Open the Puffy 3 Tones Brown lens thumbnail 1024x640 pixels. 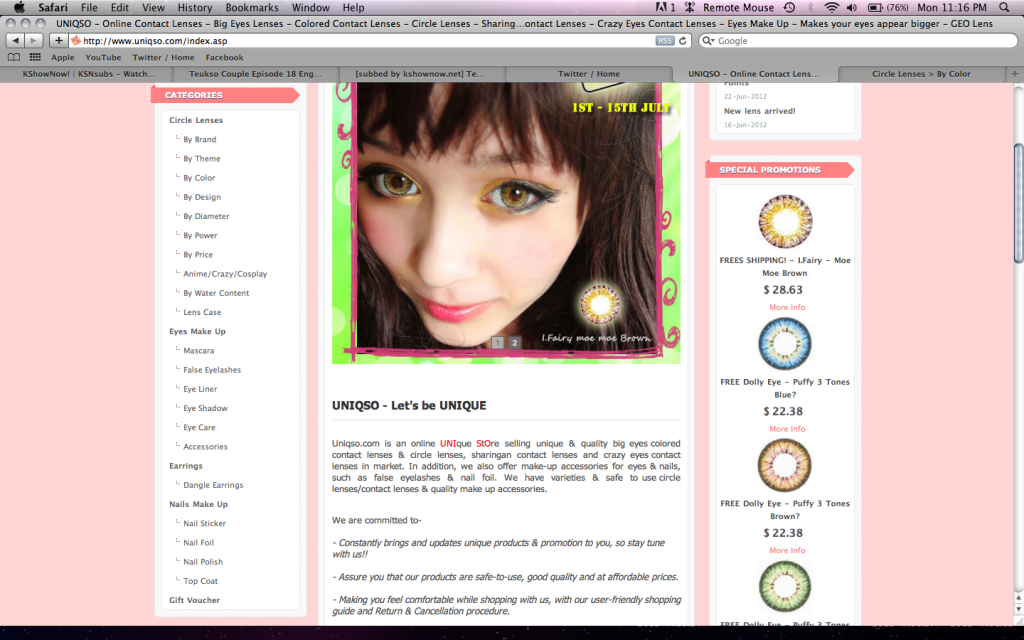click(784, 465)
